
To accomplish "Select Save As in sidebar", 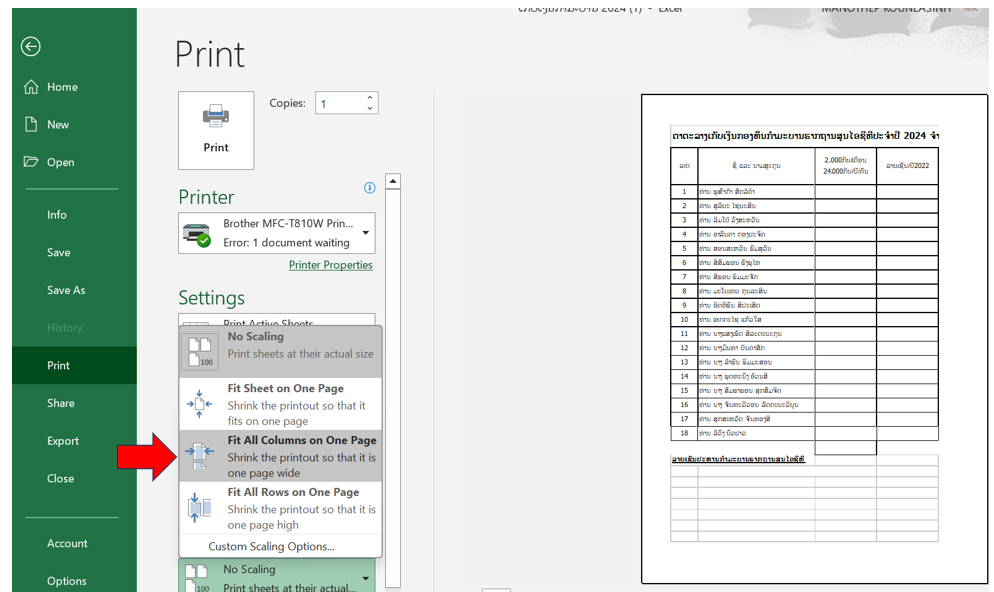I will coord(66,290).
